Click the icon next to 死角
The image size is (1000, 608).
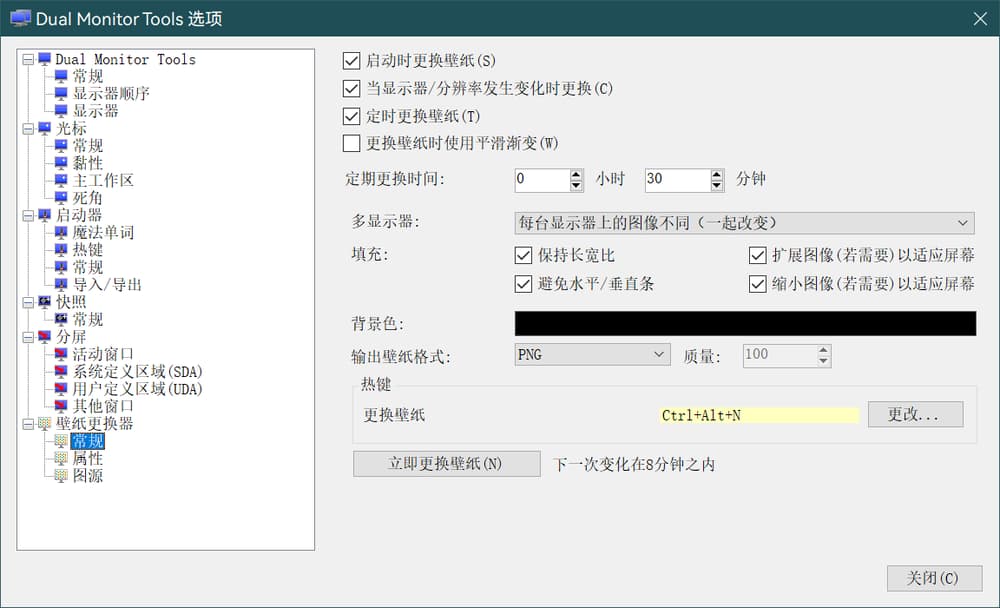[x=61, y=198]
